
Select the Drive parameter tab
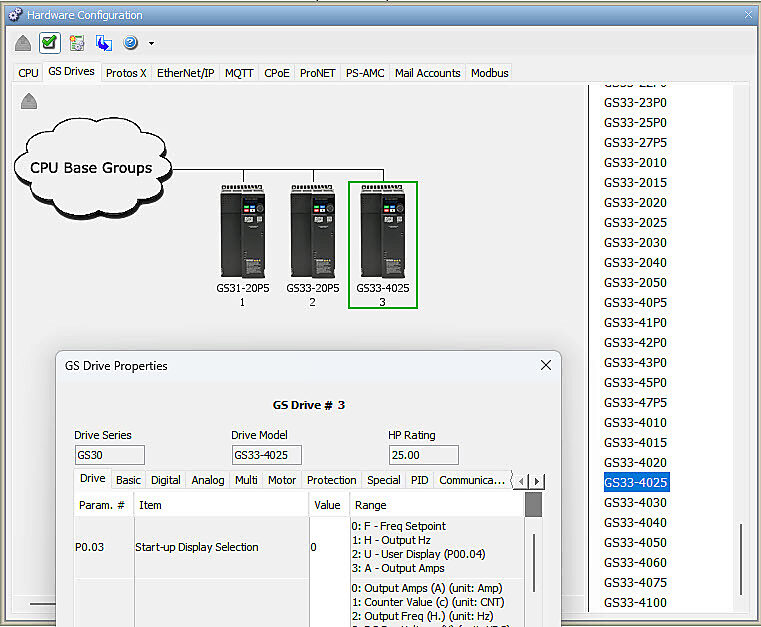pos(93,478)
